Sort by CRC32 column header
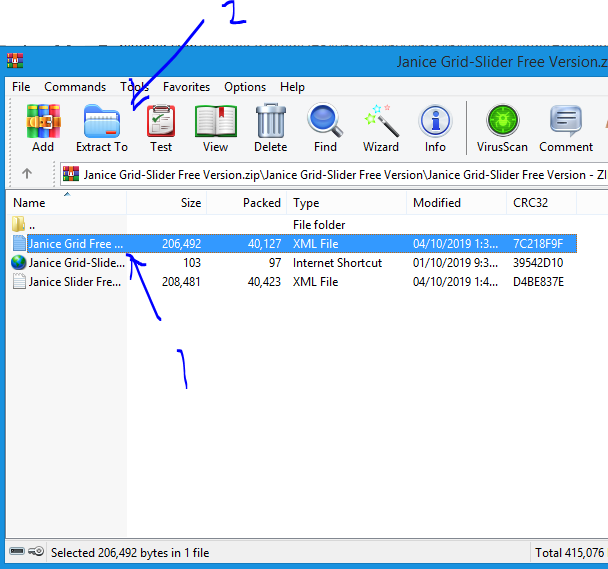The width and height of the screenshot is (608, 569). [x=541, y=203]
